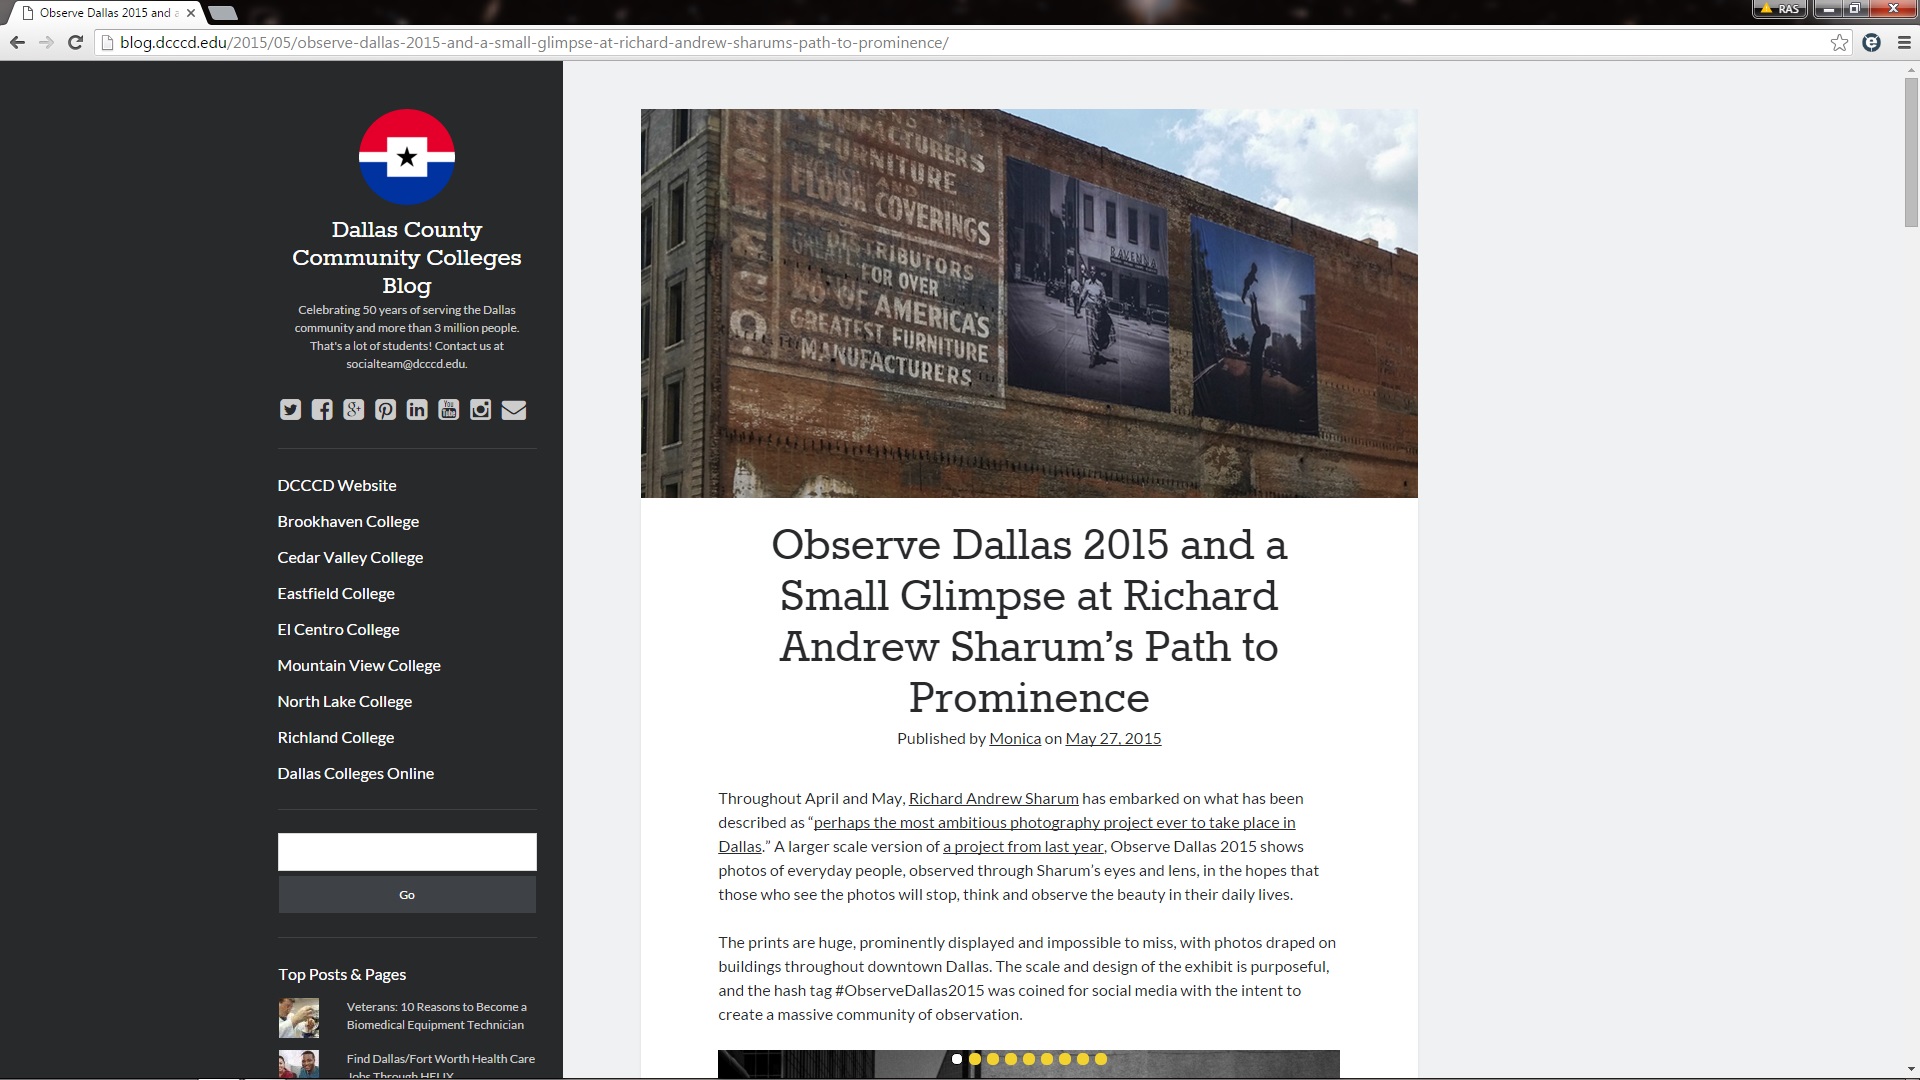Image resolution: width=1920 pixels, height=1080 pixels.
Task: Select the last yellow slideshow dot
Action: pyautogui.click(x=1101, y=1059)
